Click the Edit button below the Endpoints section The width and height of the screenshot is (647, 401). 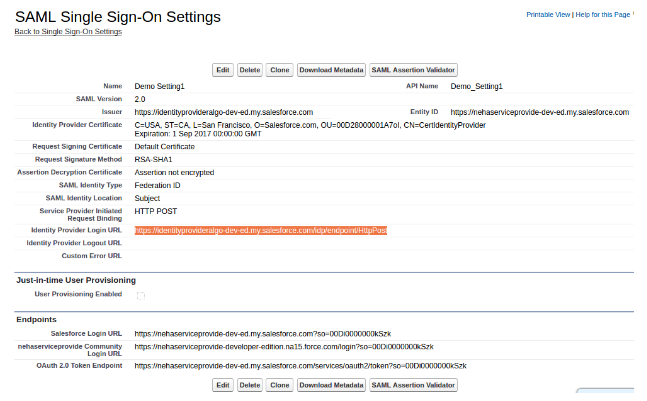223,385
